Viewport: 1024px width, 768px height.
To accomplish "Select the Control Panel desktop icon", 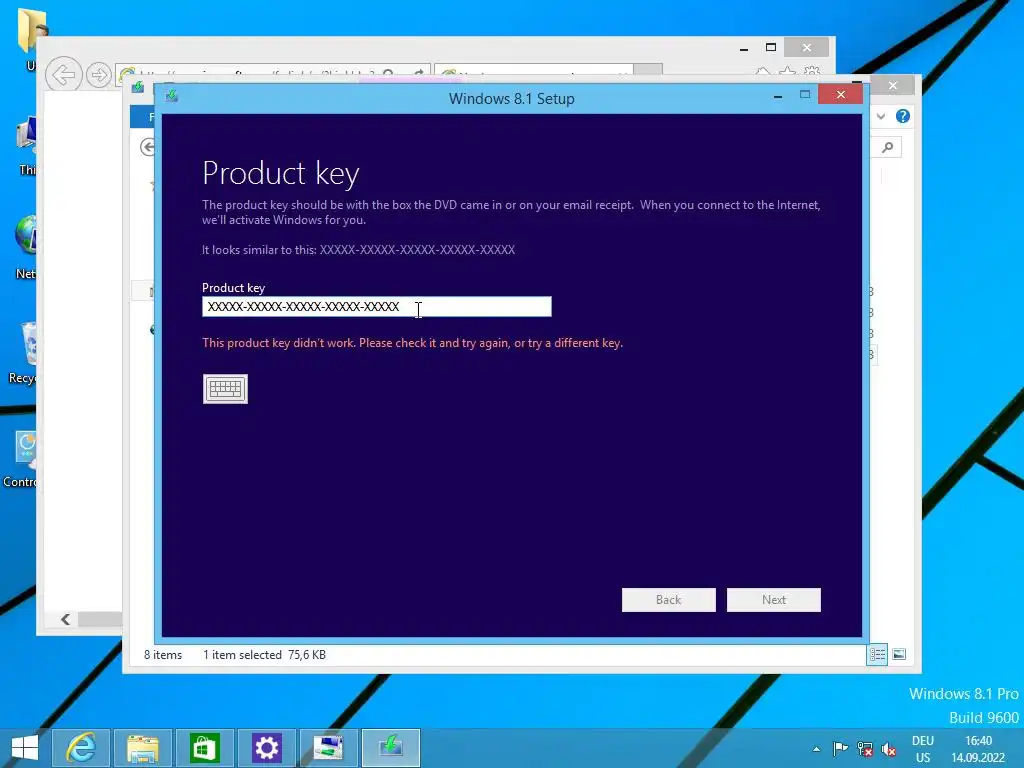I will pyautogui.click(x=21, y=460).
